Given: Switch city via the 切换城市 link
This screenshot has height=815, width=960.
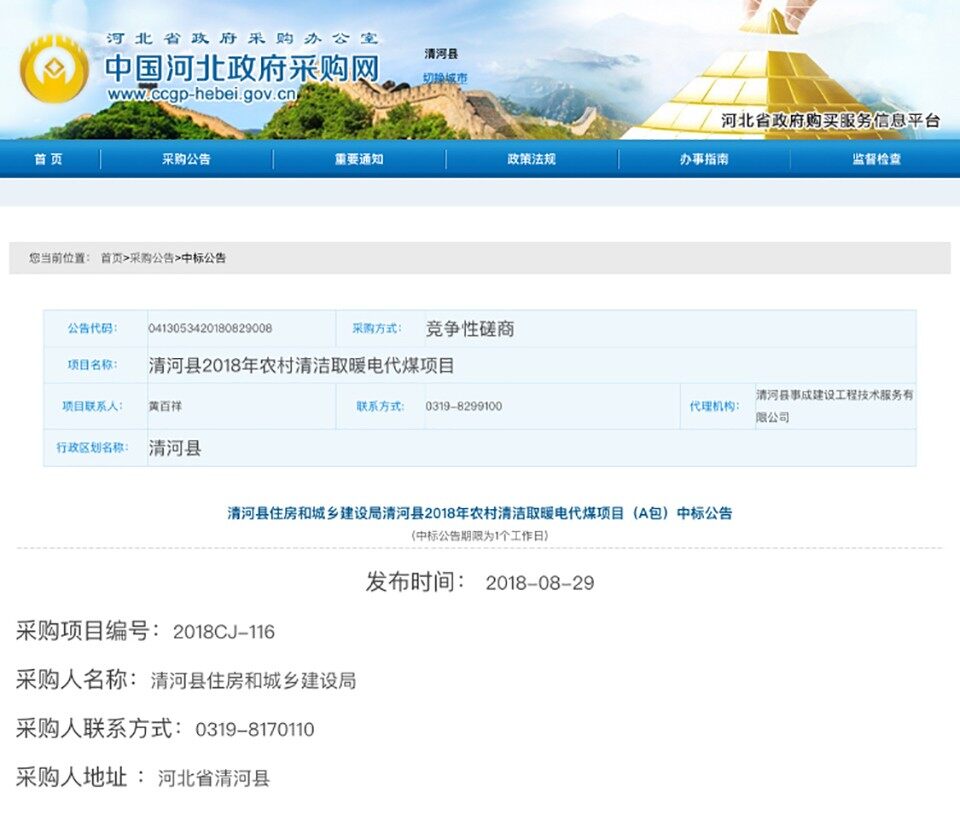Looking at the screenshot, I should click(444, 77).
